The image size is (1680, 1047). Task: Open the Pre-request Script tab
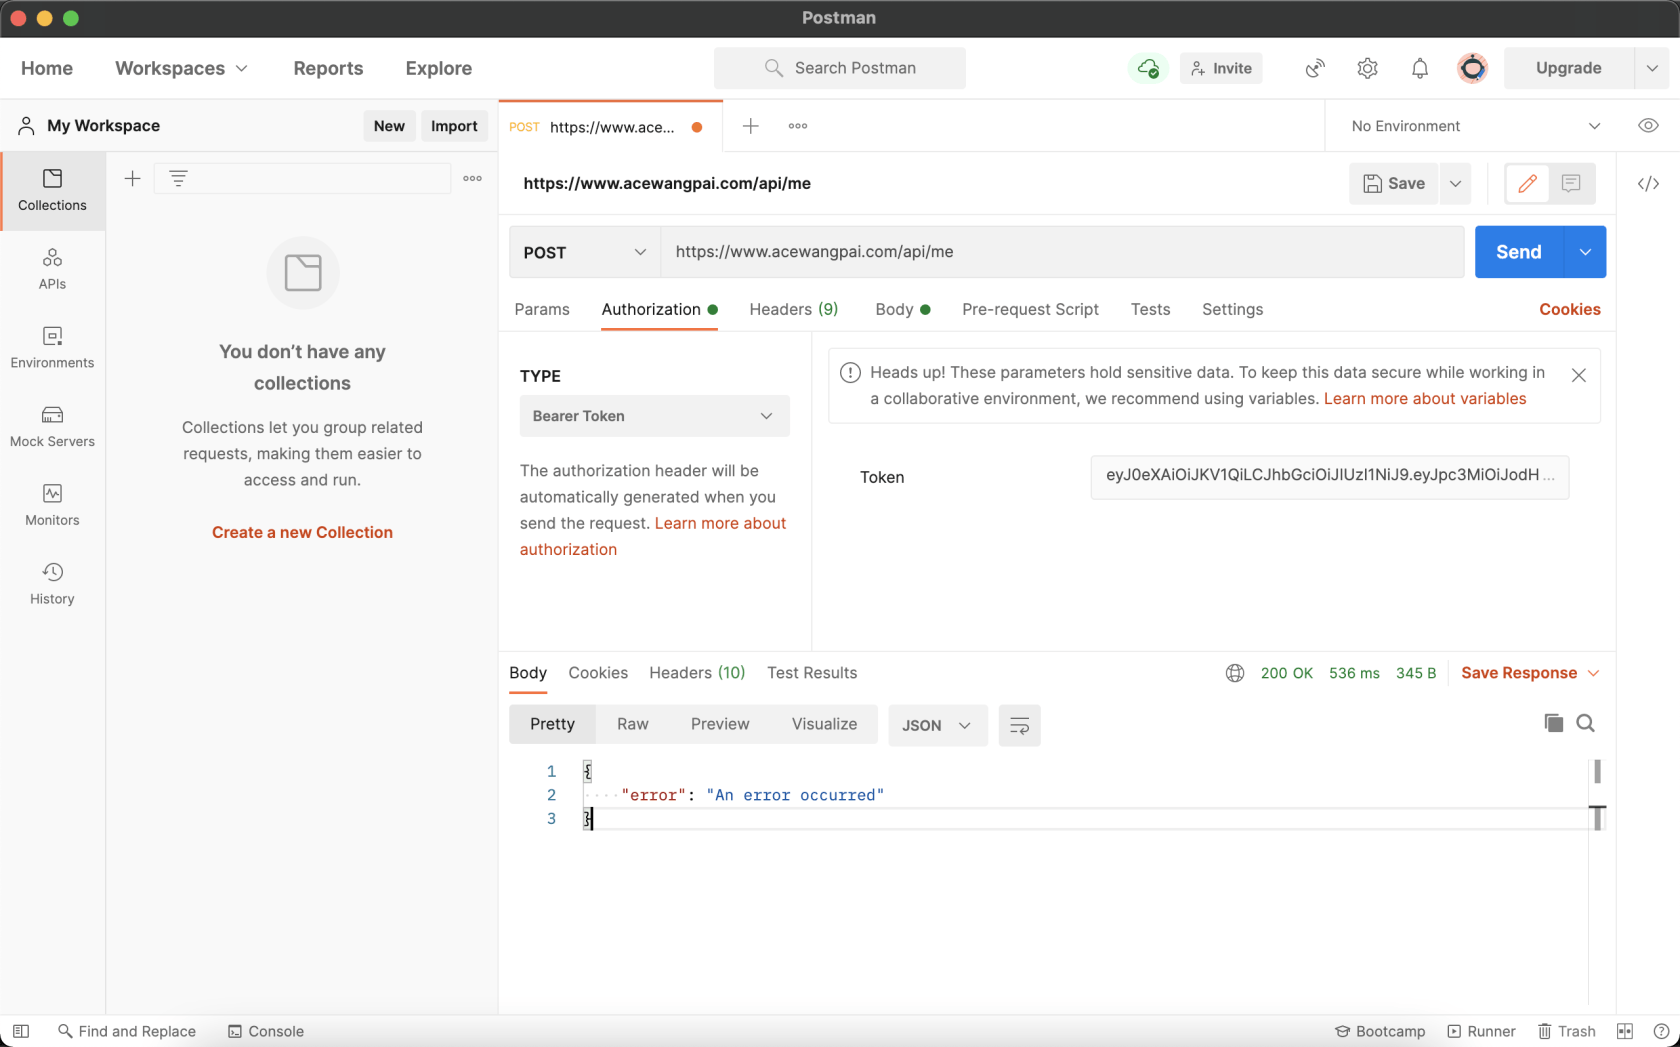pos(1030,310)
